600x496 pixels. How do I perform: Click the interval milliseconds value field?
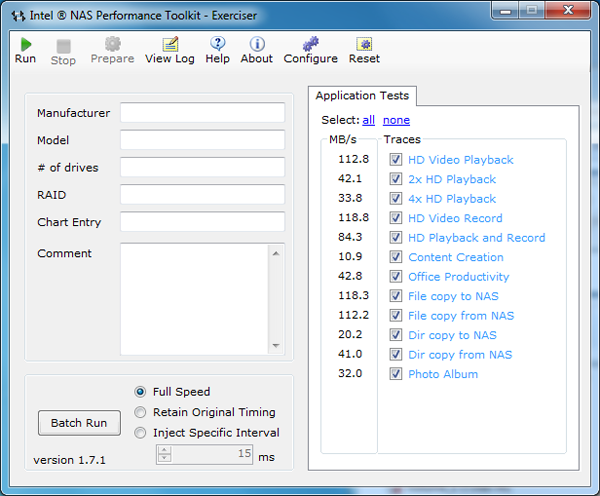[212, 454]
